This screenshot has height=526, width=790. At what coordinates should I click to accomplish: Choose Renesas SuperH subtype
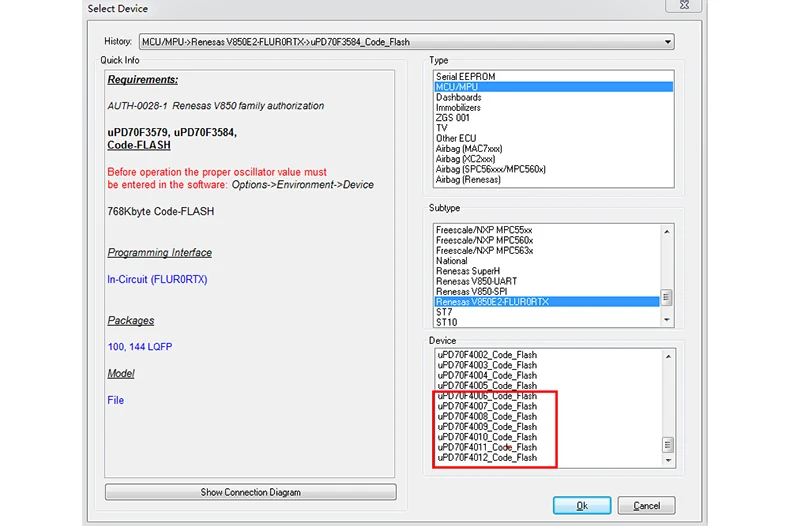tap(547, 271)
